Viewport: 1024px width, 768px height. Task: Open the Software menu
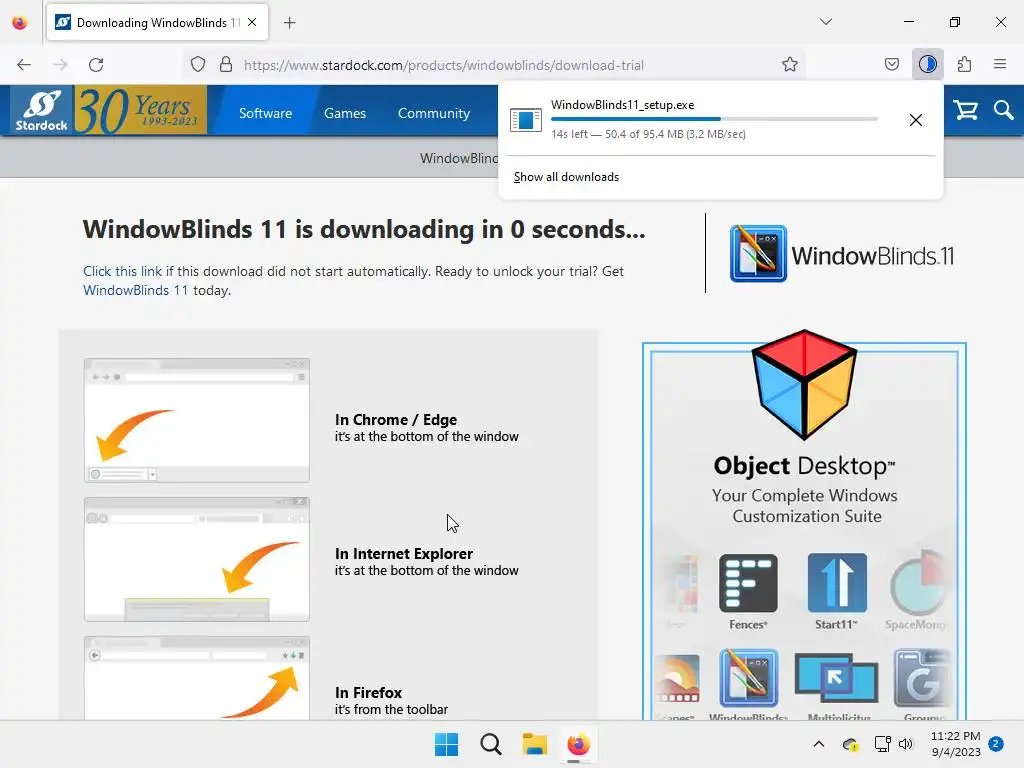tap(265, 113)
